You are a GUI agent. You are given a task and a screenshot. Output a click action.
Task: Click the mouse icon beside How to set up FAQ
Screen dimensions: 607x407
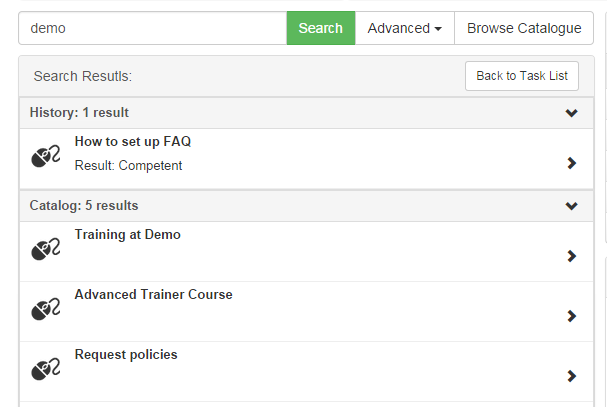pos(46,156)
